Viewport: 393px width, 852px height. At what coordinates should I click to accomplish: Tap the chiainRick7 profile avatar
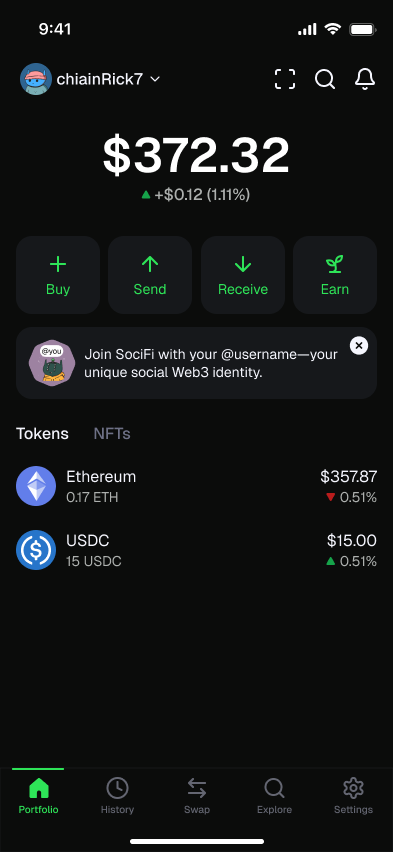[36, 79]
